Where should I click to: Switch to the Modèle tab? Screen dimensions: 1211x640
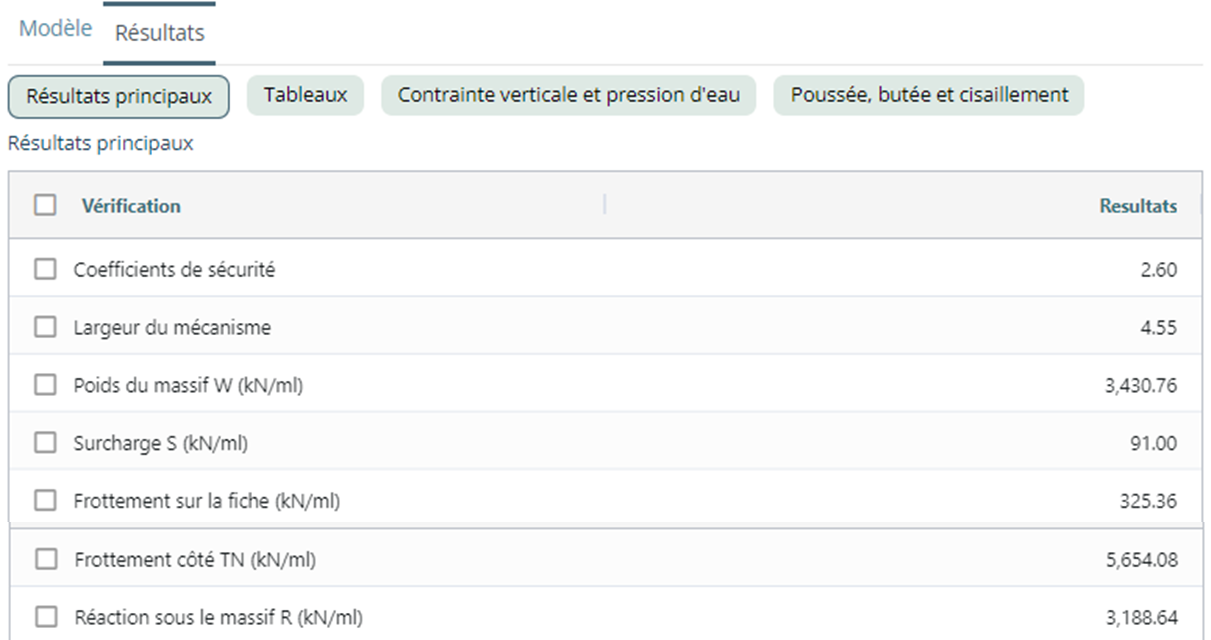coord(56,29)
